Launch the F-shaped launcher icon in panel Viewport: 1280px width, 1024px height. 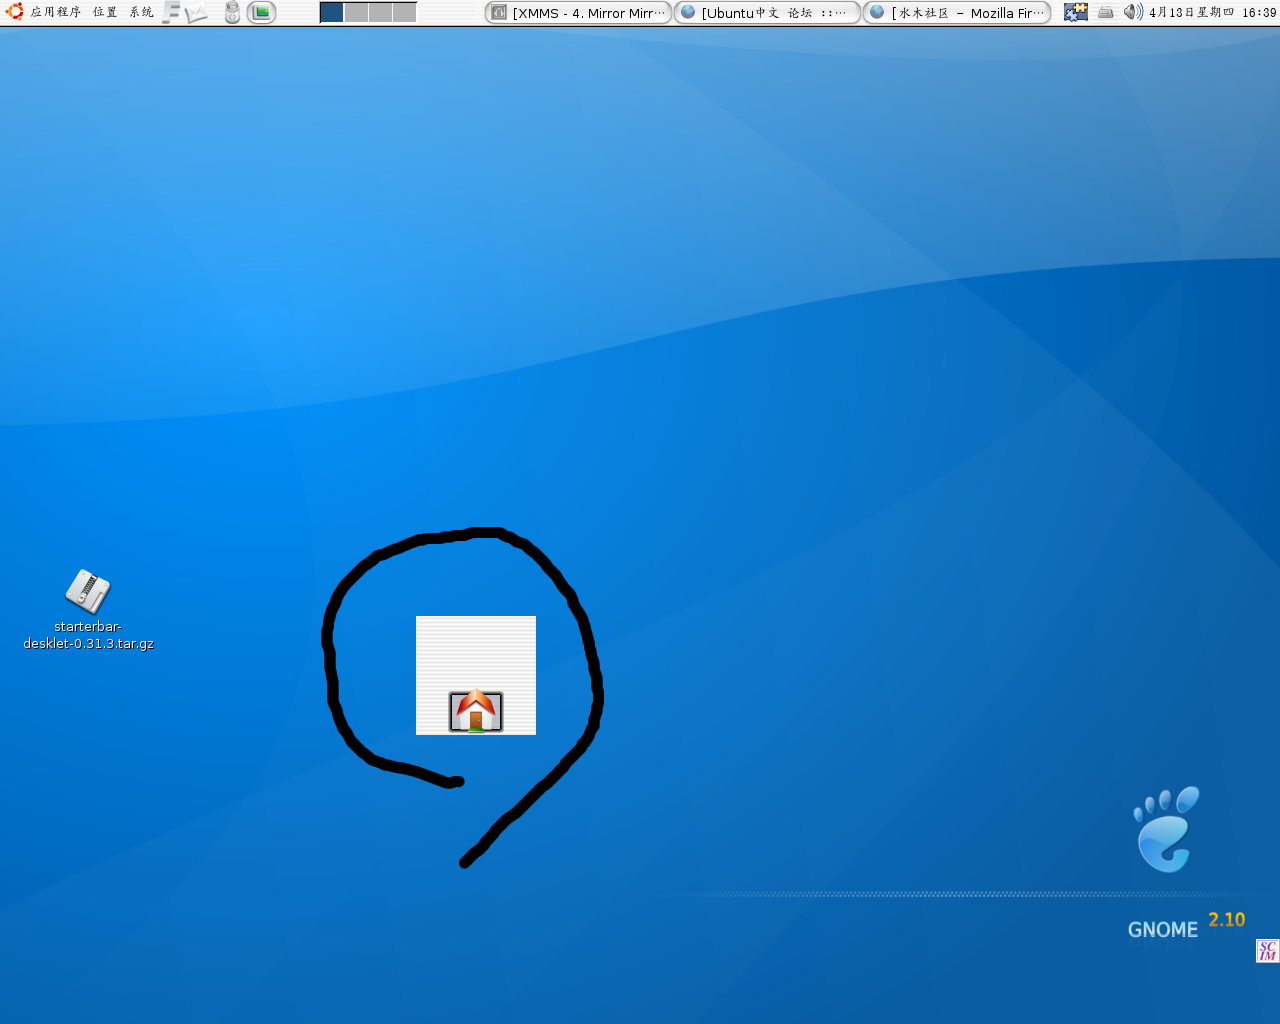point(172,12)
